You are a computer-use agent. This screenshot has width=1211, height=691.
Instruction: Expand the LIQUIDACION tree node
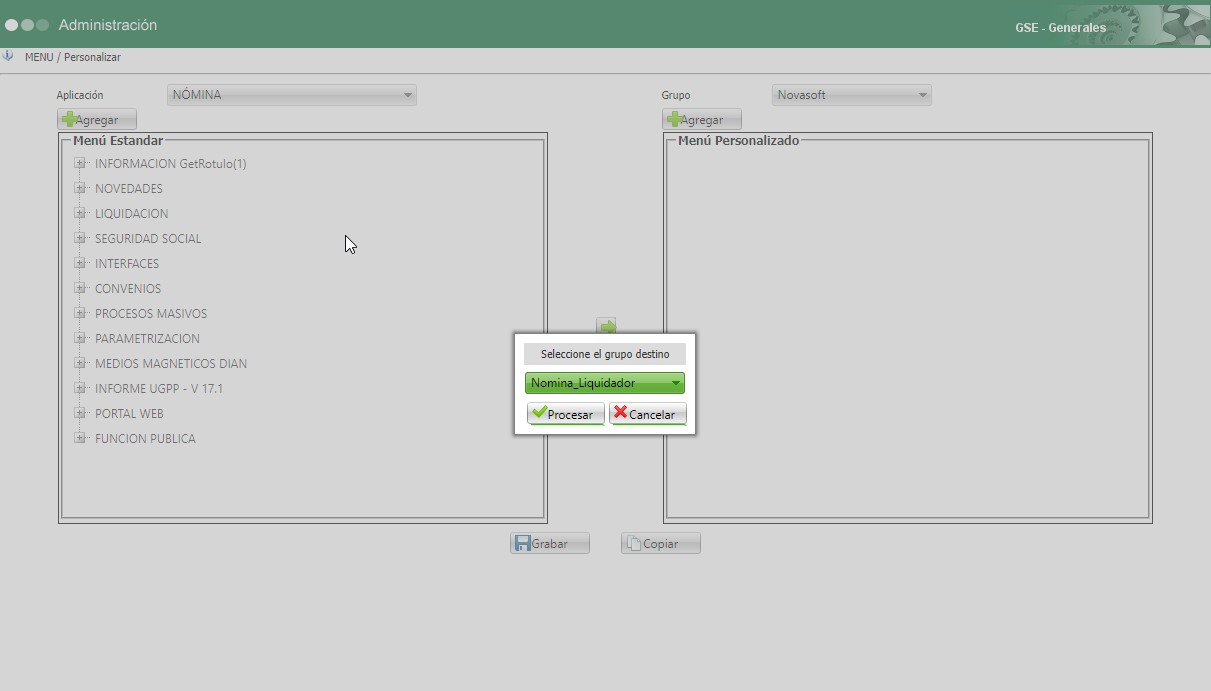point(80,213)
